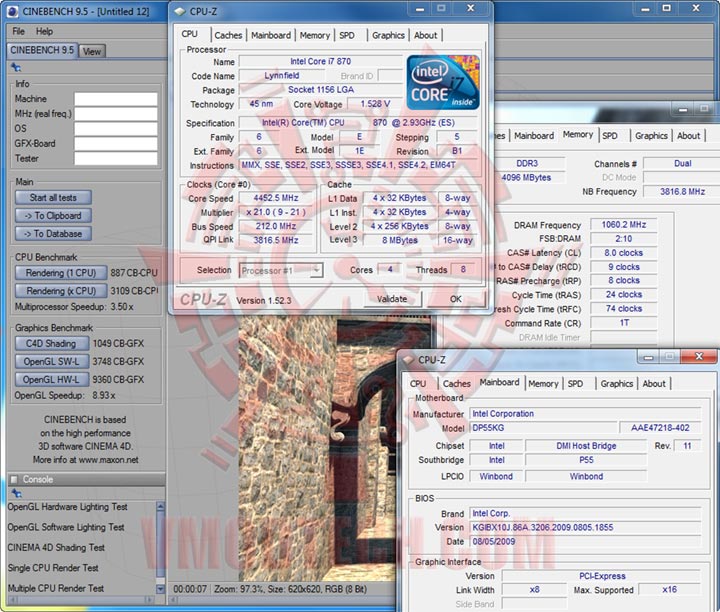Click the Tester input field
Viewport: 720px width, 612px height.
tap(116, 158)
